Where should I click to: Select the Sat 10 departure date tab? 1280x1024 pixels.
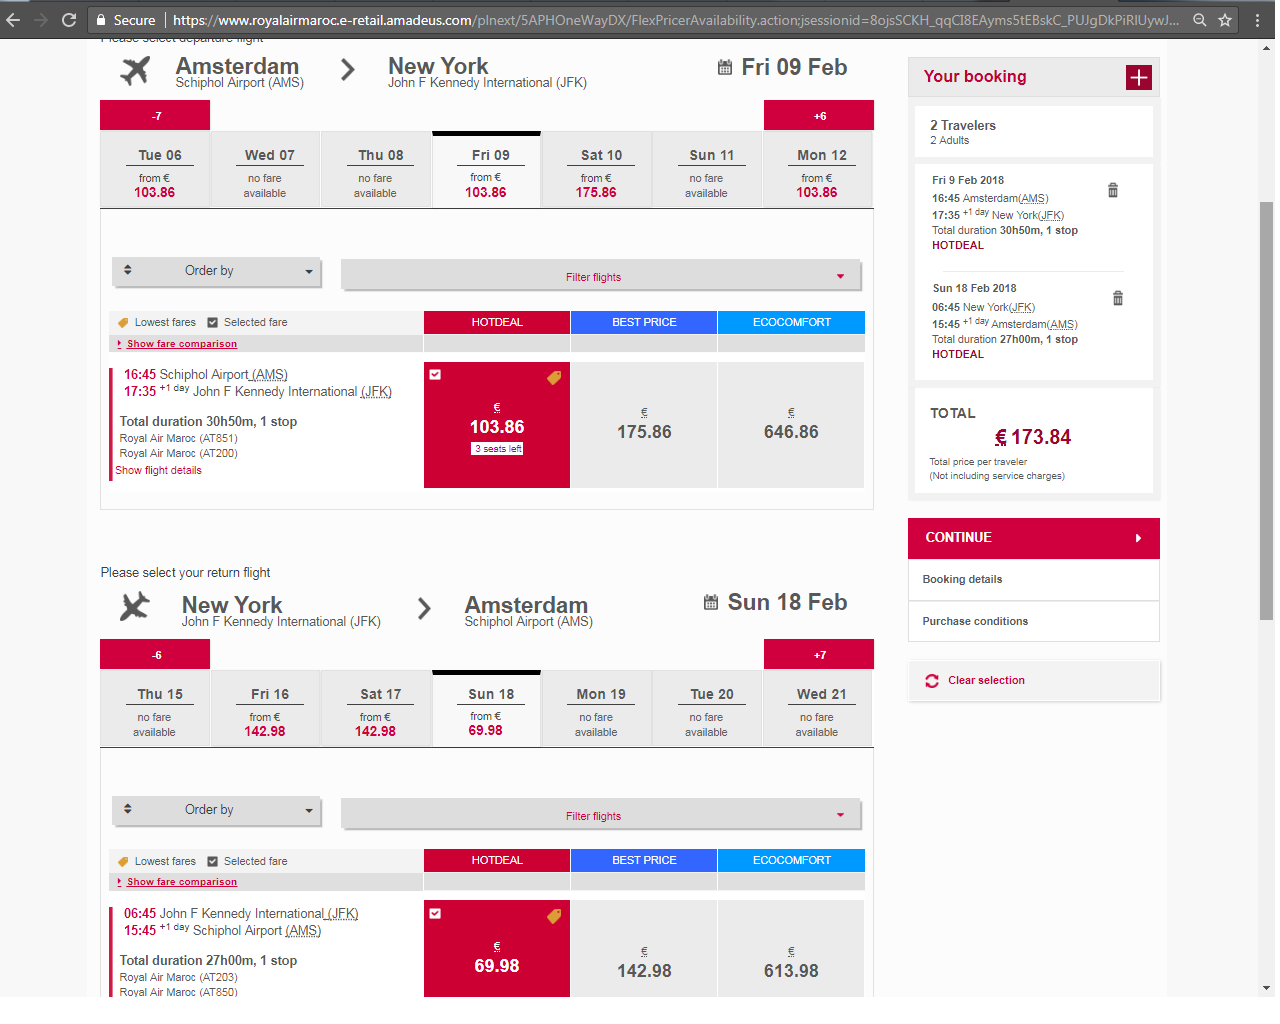pos(597,170)
